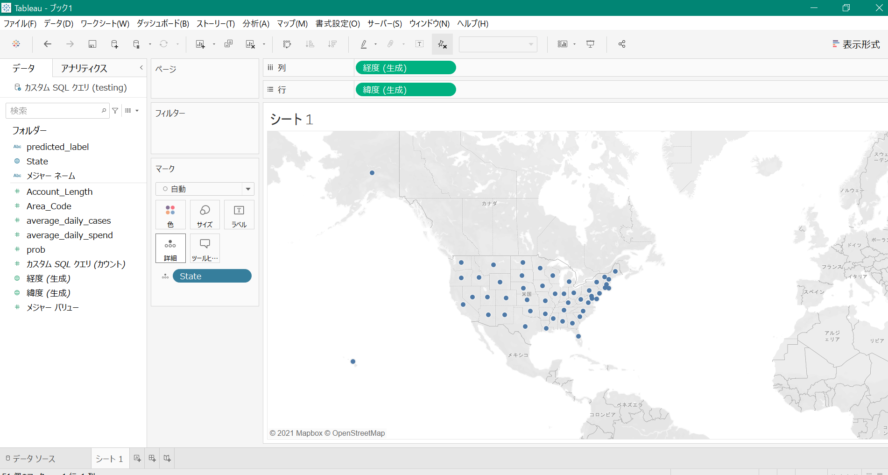888x475 pixels.
Task: Open the Size mark card
Action: pyautogui.click(x=204, y=216)
